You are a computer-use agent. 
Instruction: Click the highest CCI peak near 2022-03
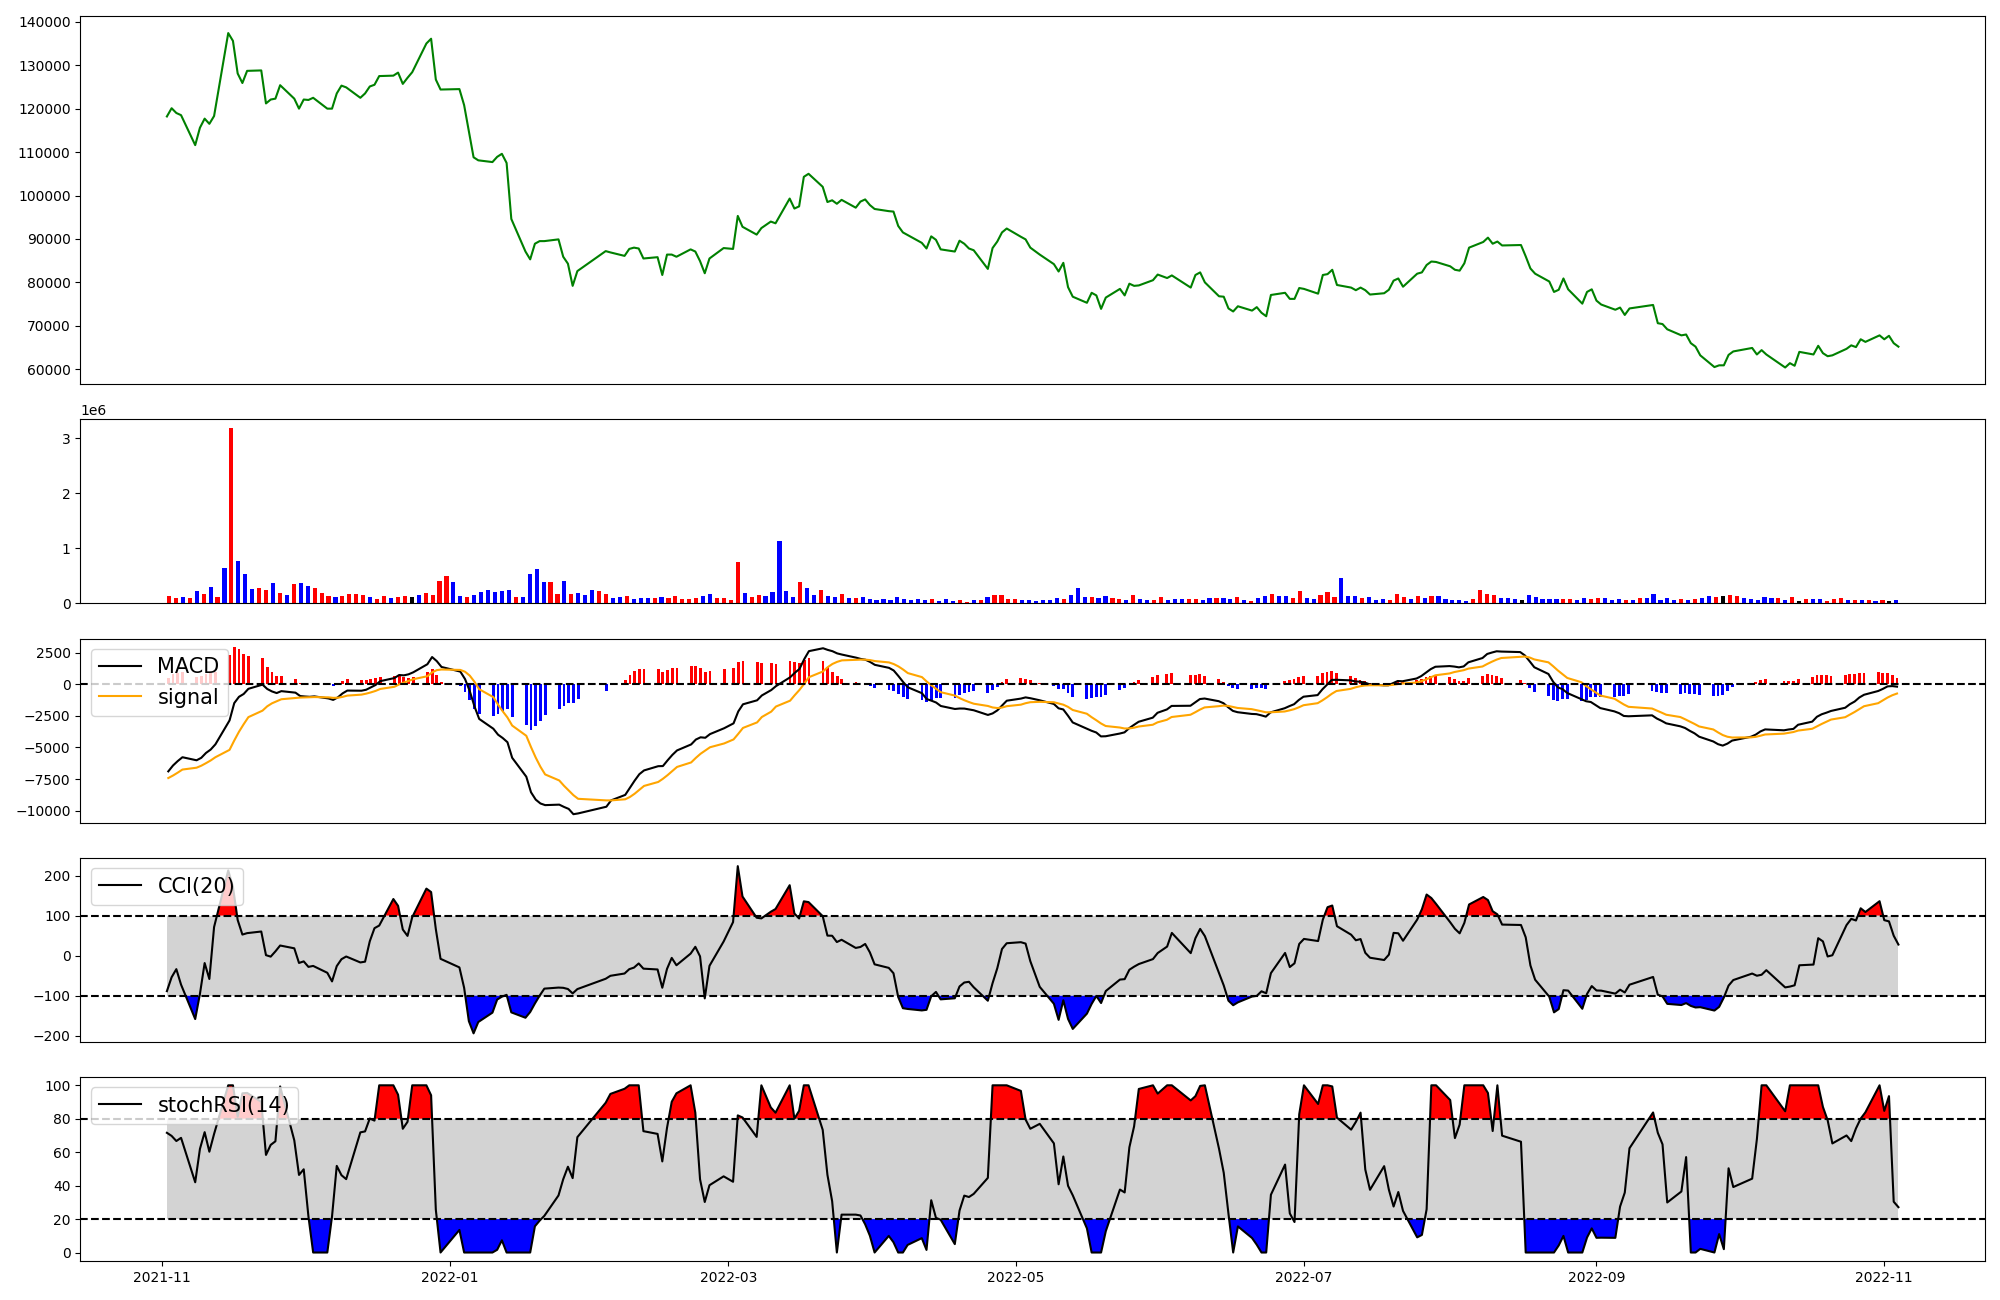pos(738,867)
